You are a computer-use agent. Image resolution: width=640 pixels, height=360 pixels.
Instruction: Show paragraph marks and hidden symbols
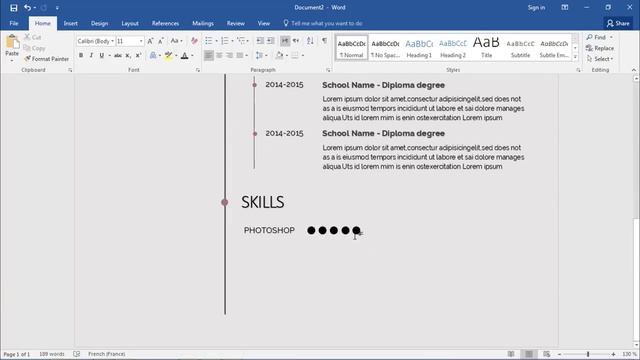point(324,41)
